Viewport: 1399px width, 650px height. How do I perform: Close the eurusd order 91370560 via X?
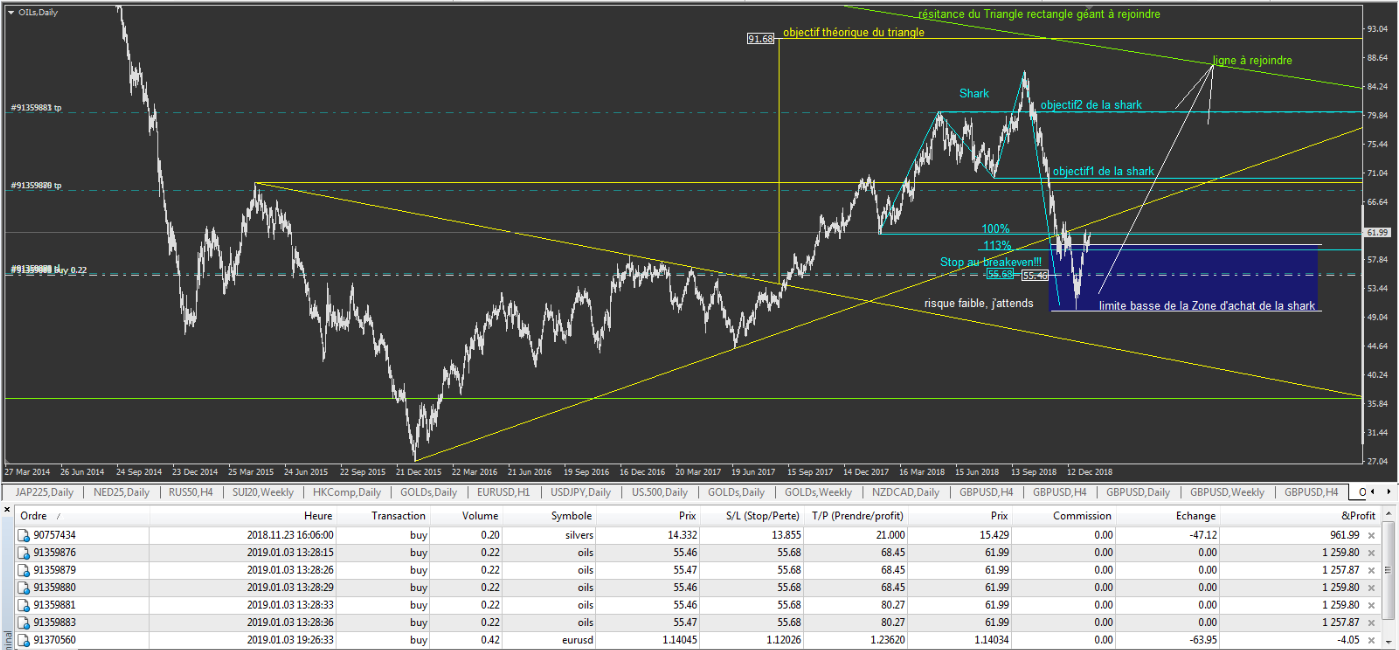pyautogui.click(x=1371, y=640)
